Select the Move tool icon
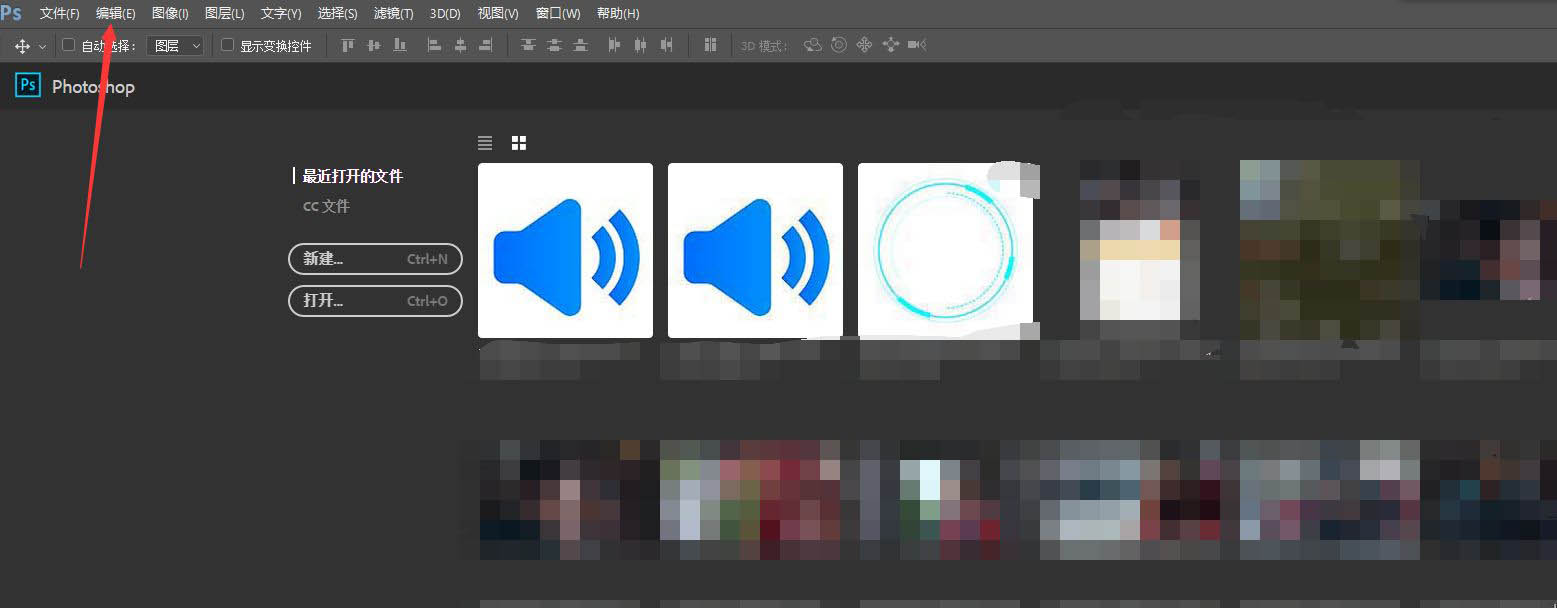 point(22,46)
